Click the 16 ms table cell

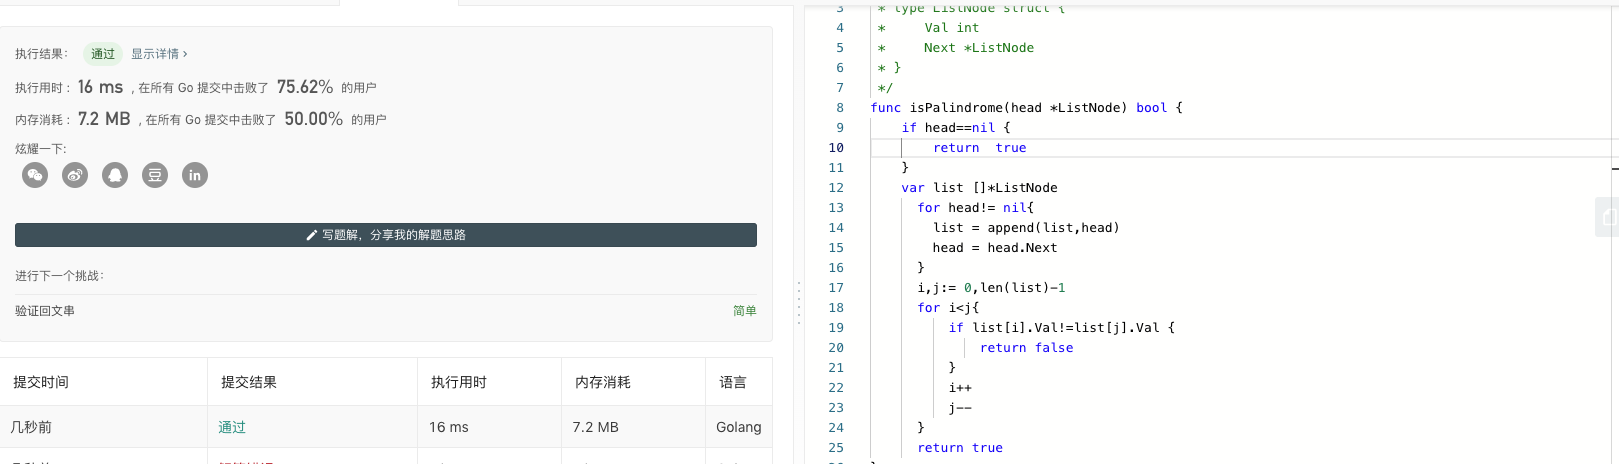(x=449, y=427)
